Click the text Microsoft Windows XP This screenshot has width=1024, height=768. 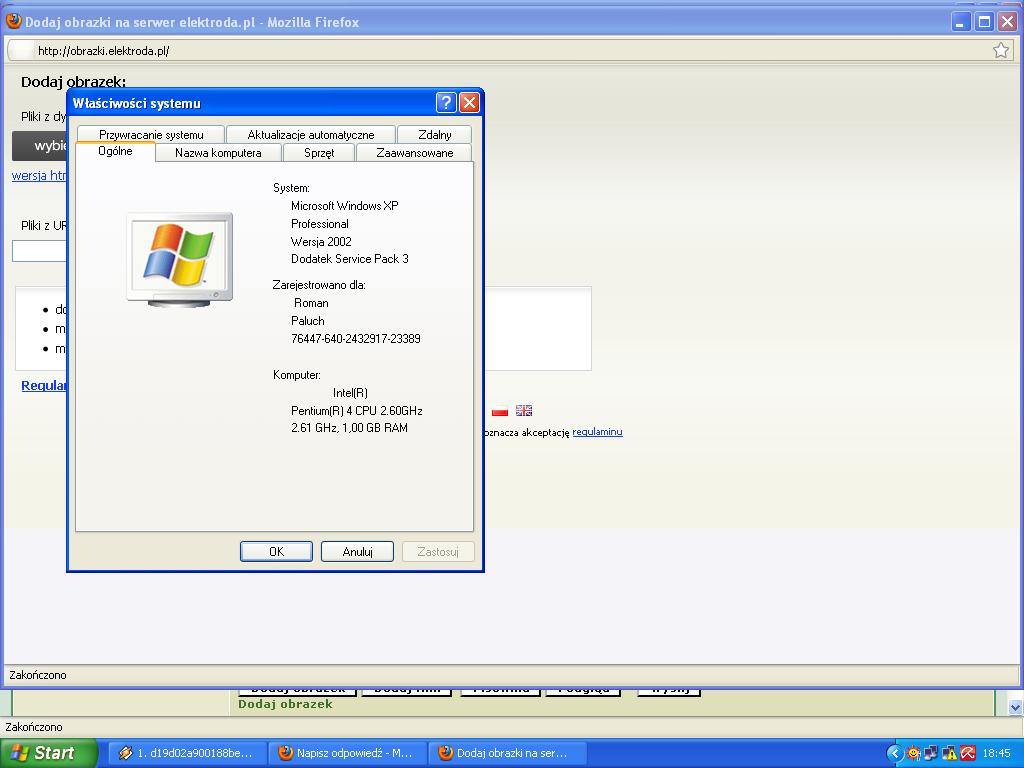344,206
